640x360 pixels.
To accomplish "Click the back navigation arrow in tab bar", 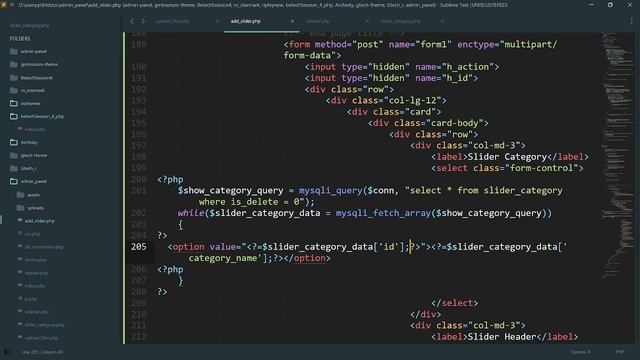I will [132, 21].
